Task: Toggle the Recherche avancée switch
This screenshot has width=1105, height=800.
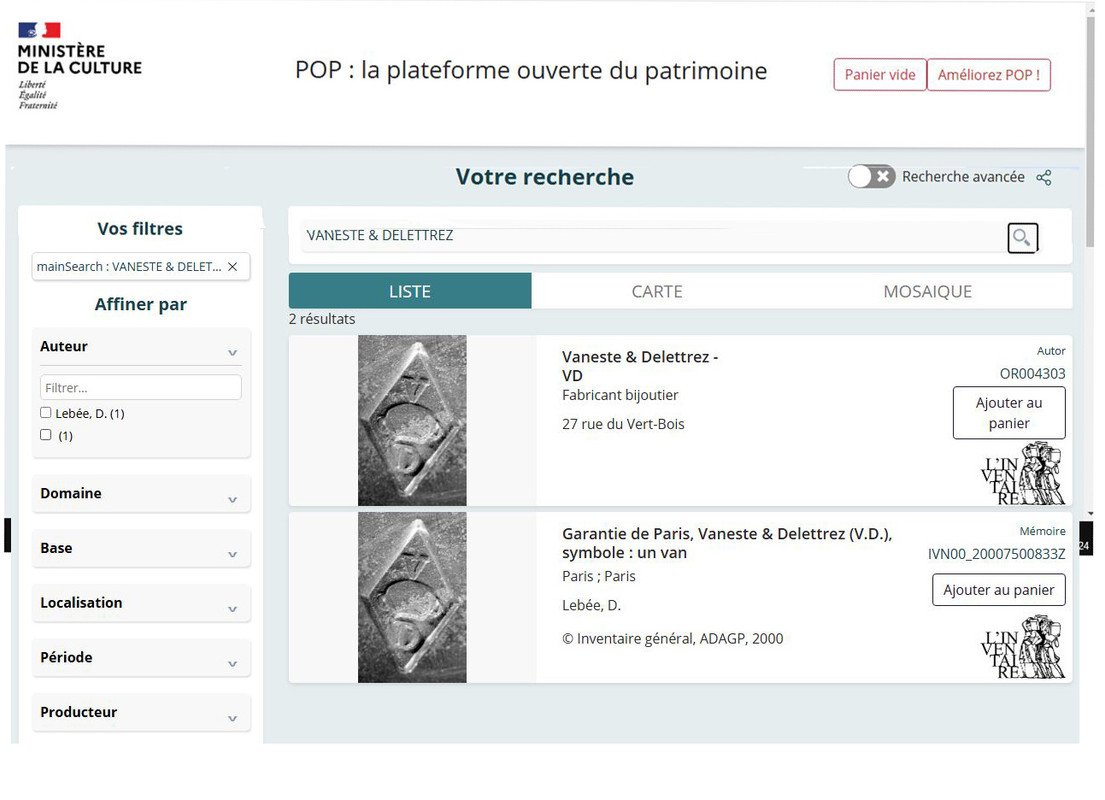Action: (x=872, y=176)
